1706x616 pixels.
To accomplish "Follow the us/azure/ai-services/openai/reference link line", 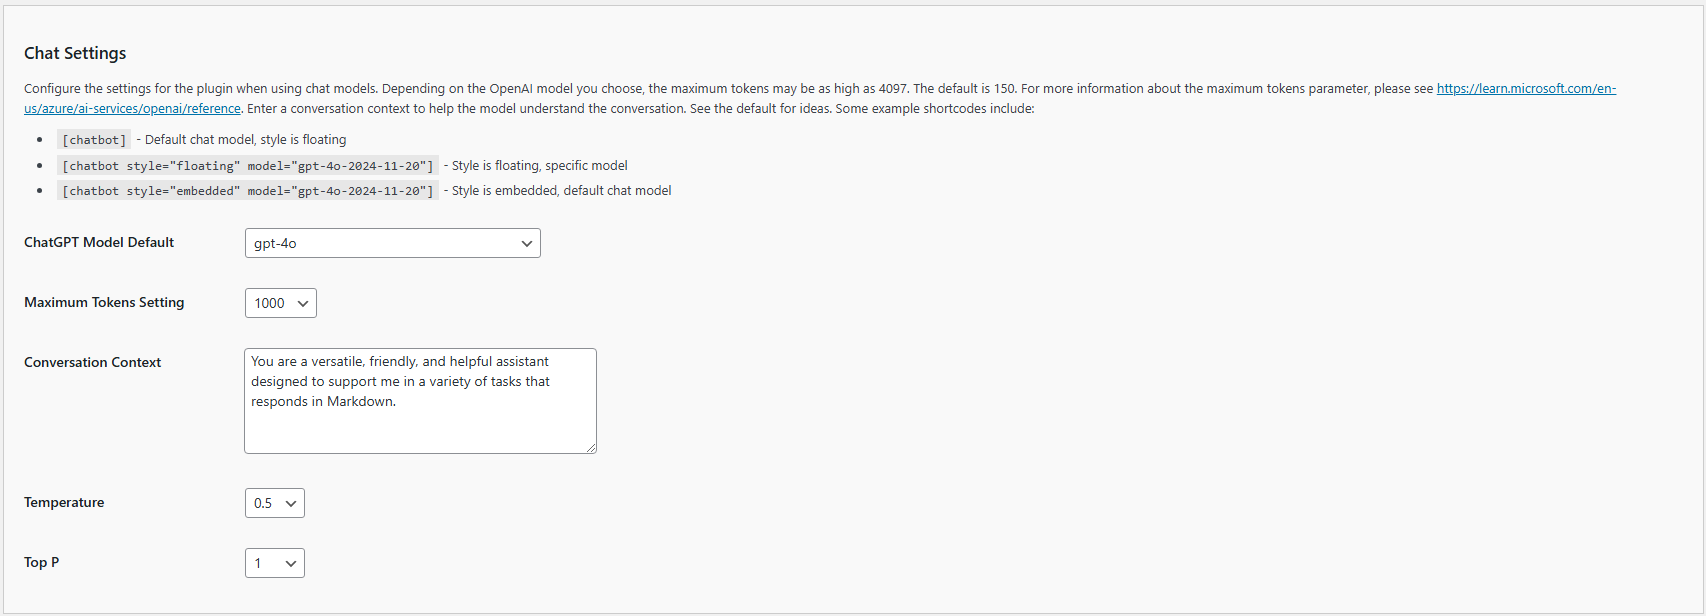I will point(132,108).
